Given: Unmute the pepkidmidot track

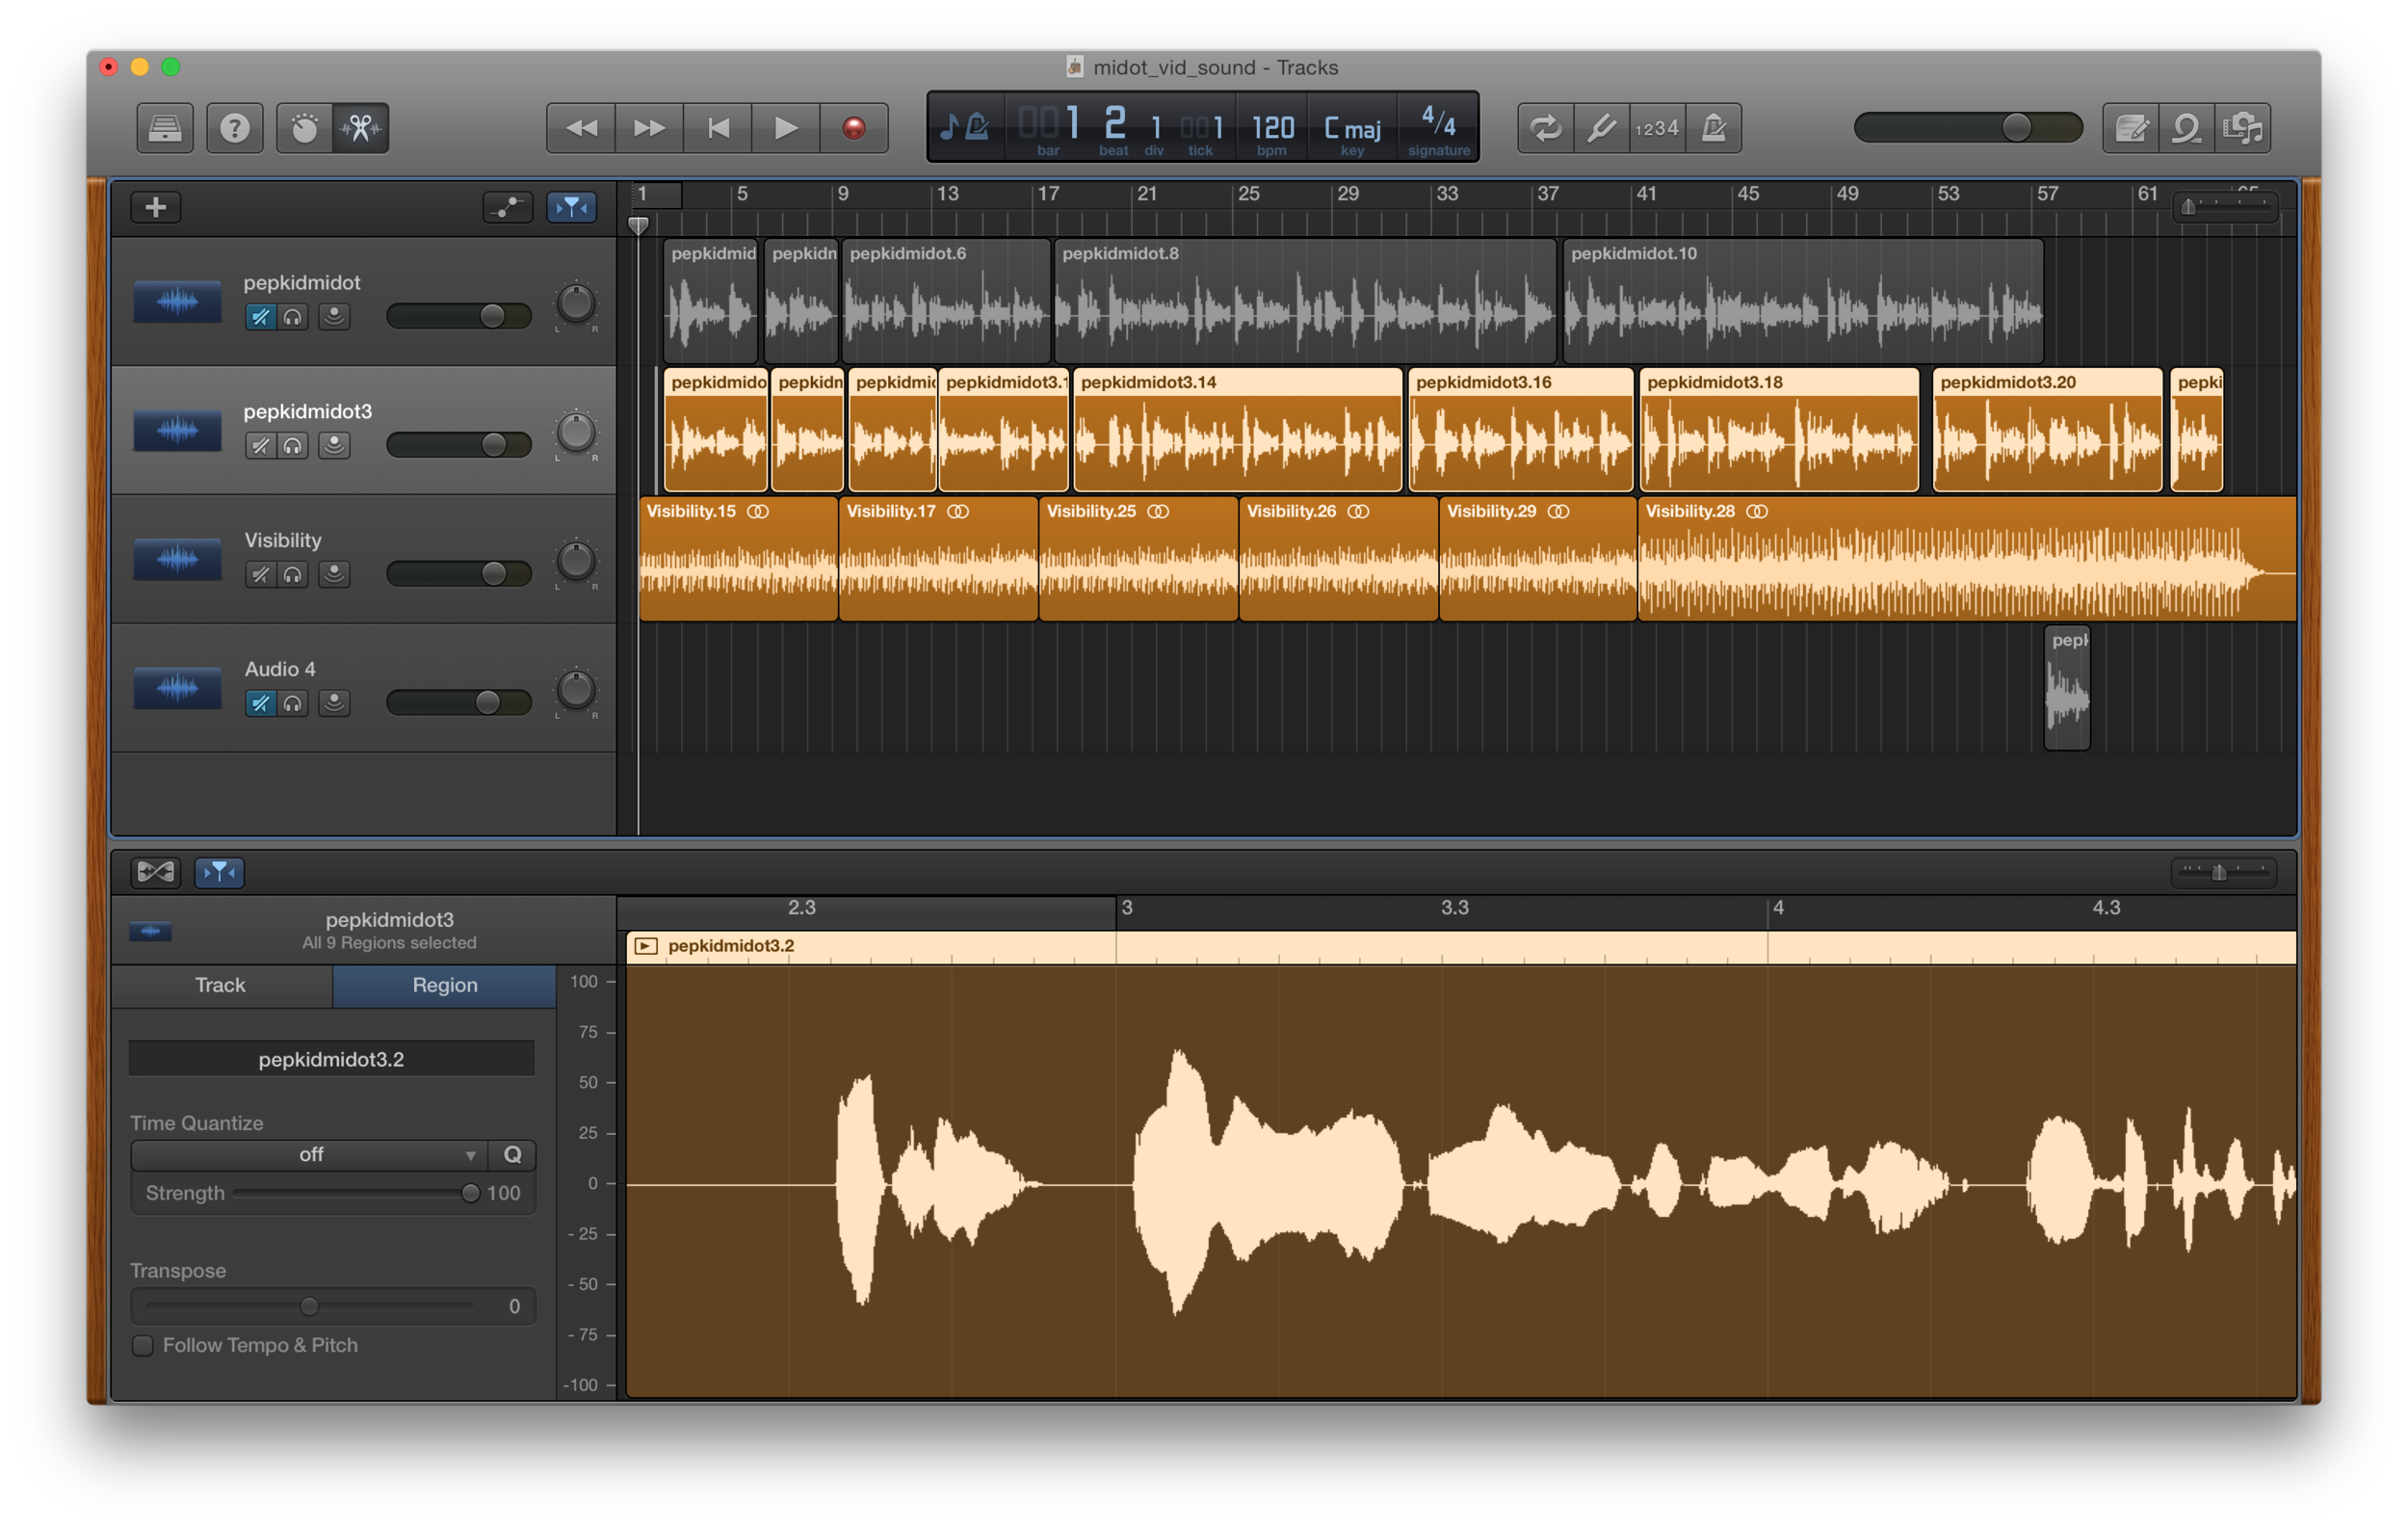Looking at the screenshot, I should tap(260, 317).
